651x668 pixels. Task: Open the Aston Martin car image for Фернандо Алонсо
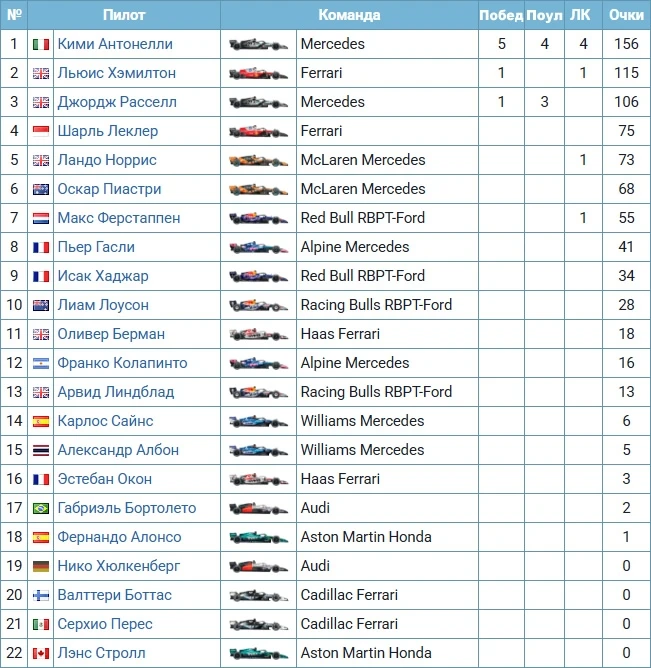click(x=258, y=537)
